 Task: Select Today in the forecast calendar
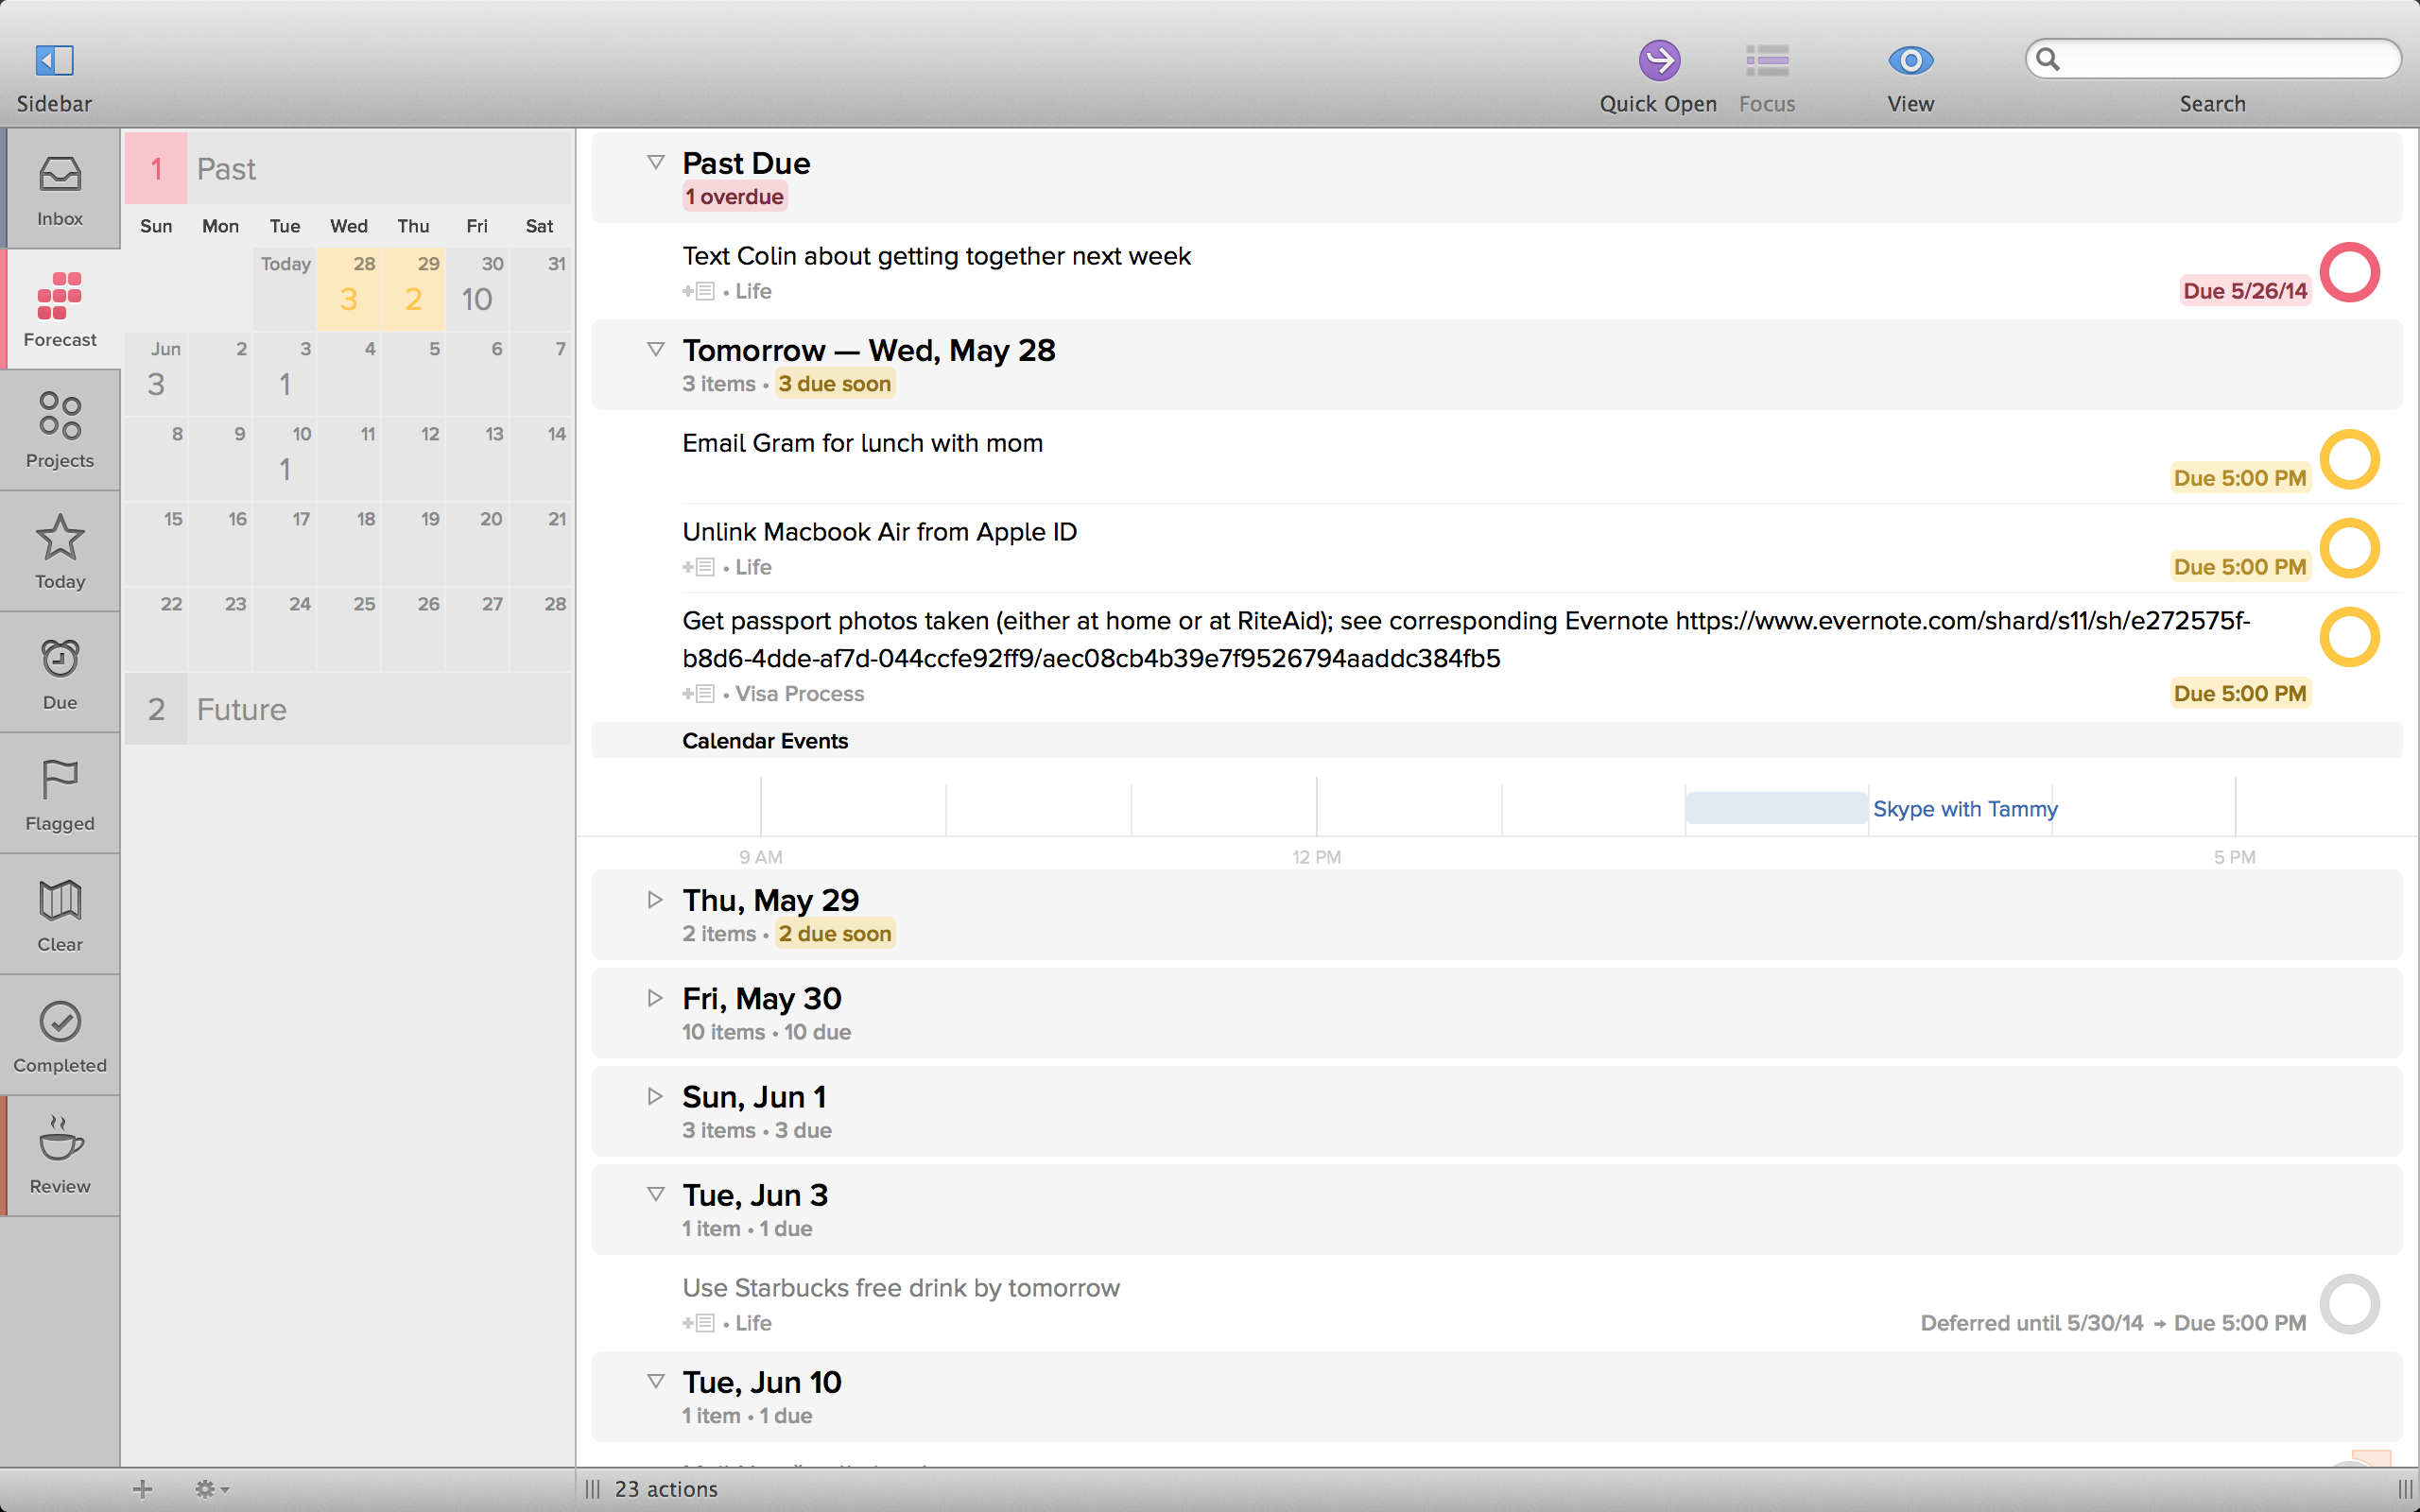tap(285, 289)
